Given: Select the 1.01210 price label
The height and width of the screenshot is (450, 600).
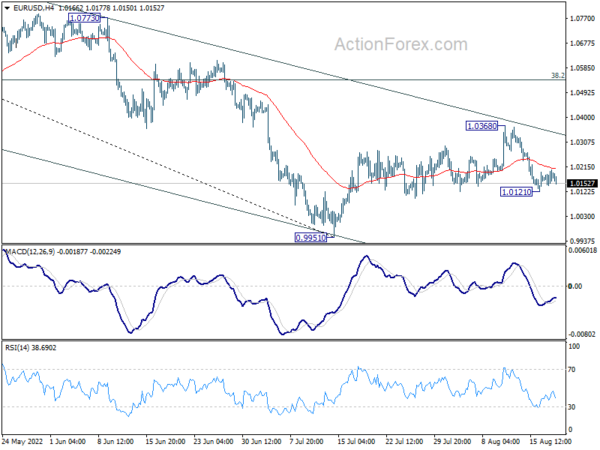Looking at the screenshot, I should tap(516, 192).
